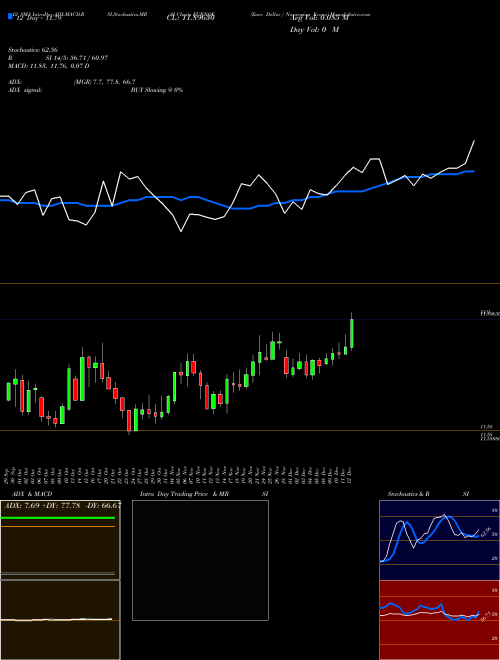
Task: Click the 'ADX: 7.69 +DY: 77.78 -DY: 66.67' readout
Action: click(x=62, y=505)
